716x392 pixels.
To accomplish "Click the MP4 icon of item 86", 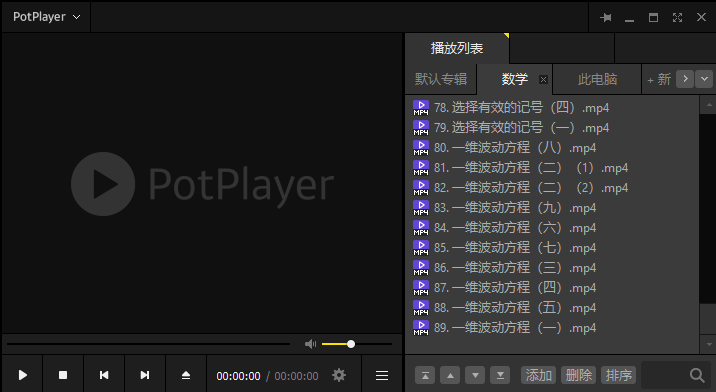I will 421,268.
